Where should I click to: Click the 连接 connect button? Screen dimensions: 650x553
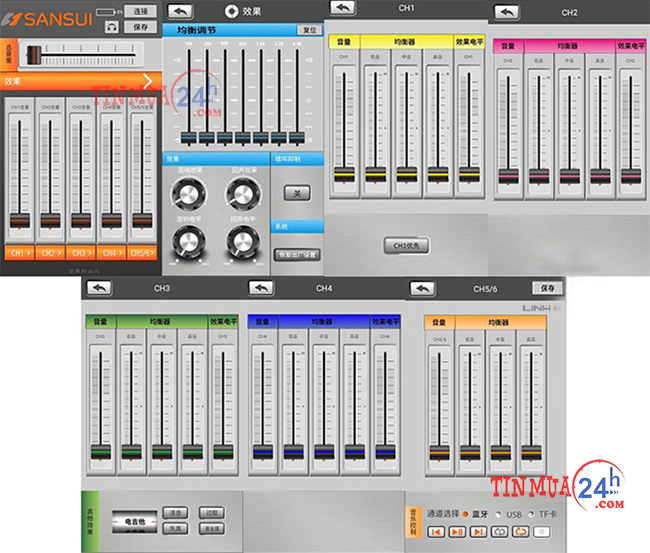[138, 11]
